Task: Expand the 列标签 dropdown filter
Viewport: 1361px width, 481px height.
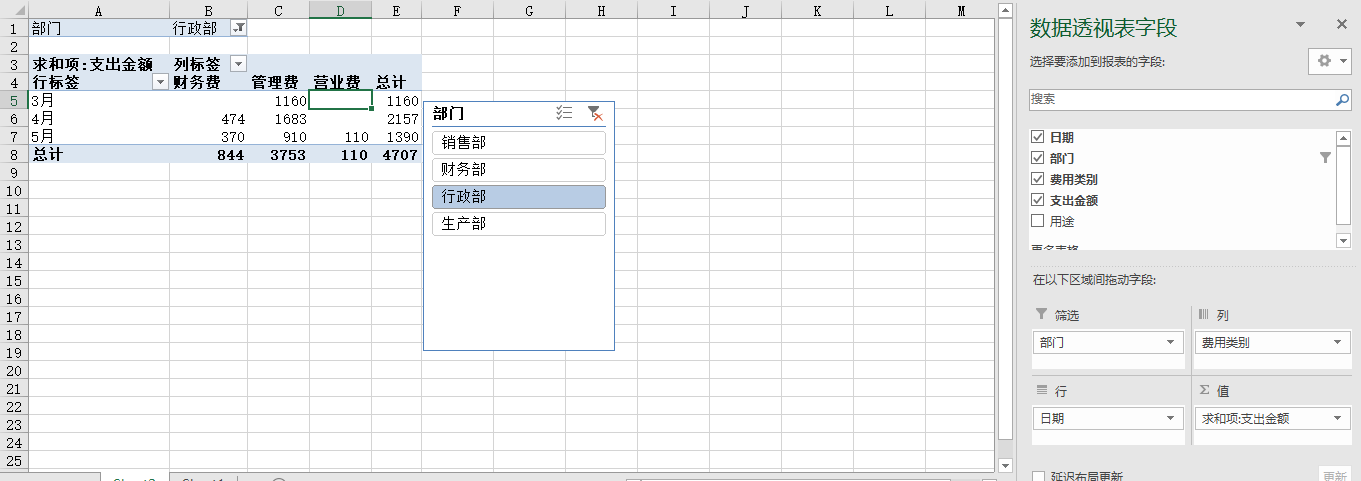Action: point(238,64)
